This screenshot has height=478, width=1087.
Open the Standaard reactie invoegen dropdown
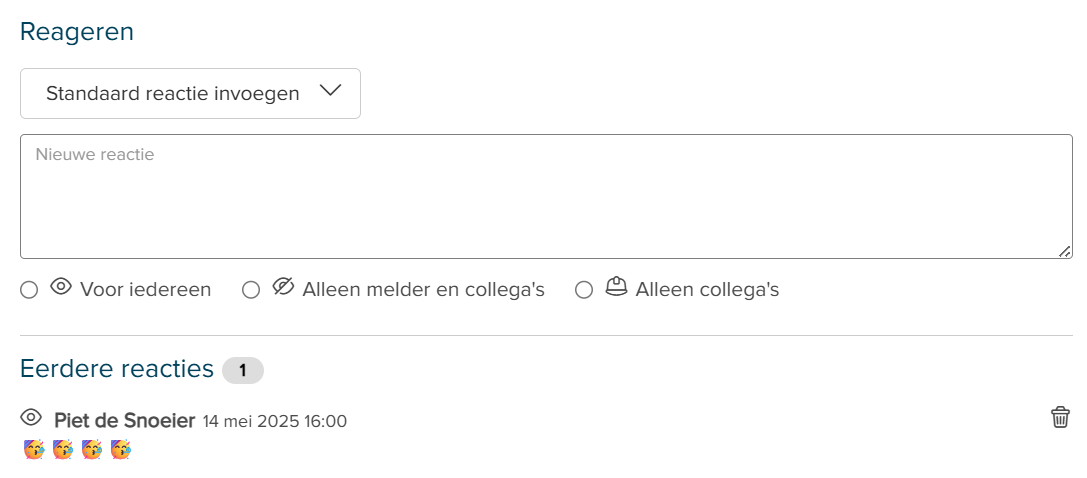click(191, 94)
